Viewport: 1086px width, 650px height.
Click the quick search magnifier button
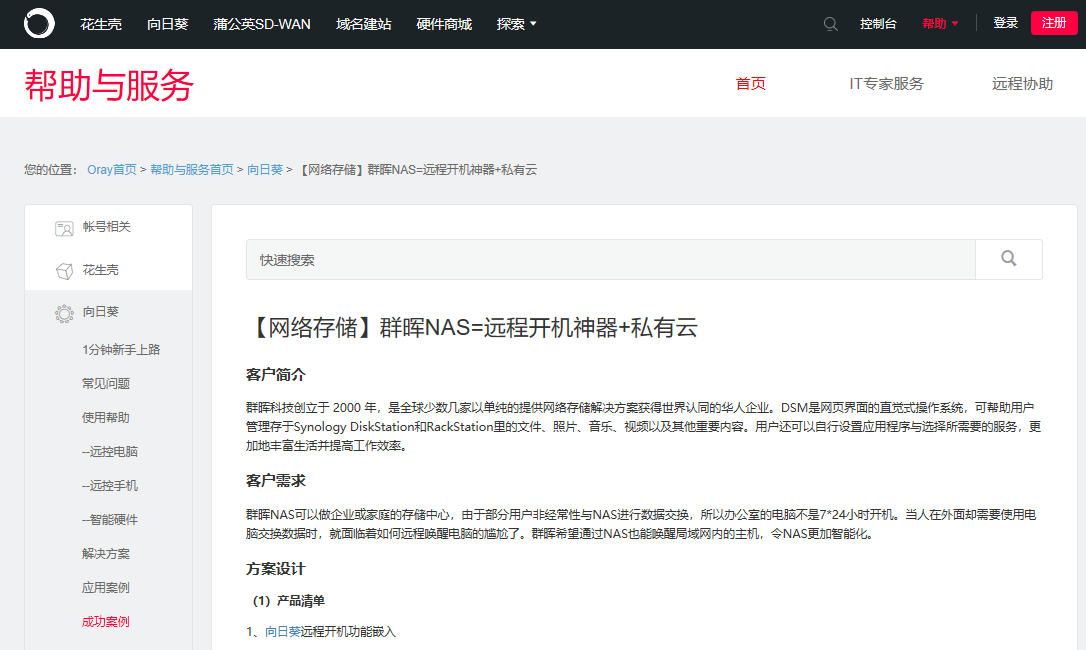click(x=1008, y=259)
